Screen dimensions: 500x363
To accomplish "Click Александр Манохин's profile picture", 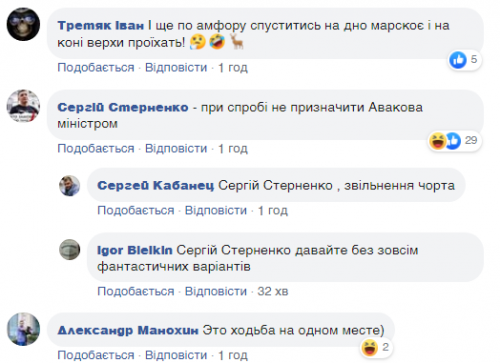I will pyautogui.click(x=23, y=329).
